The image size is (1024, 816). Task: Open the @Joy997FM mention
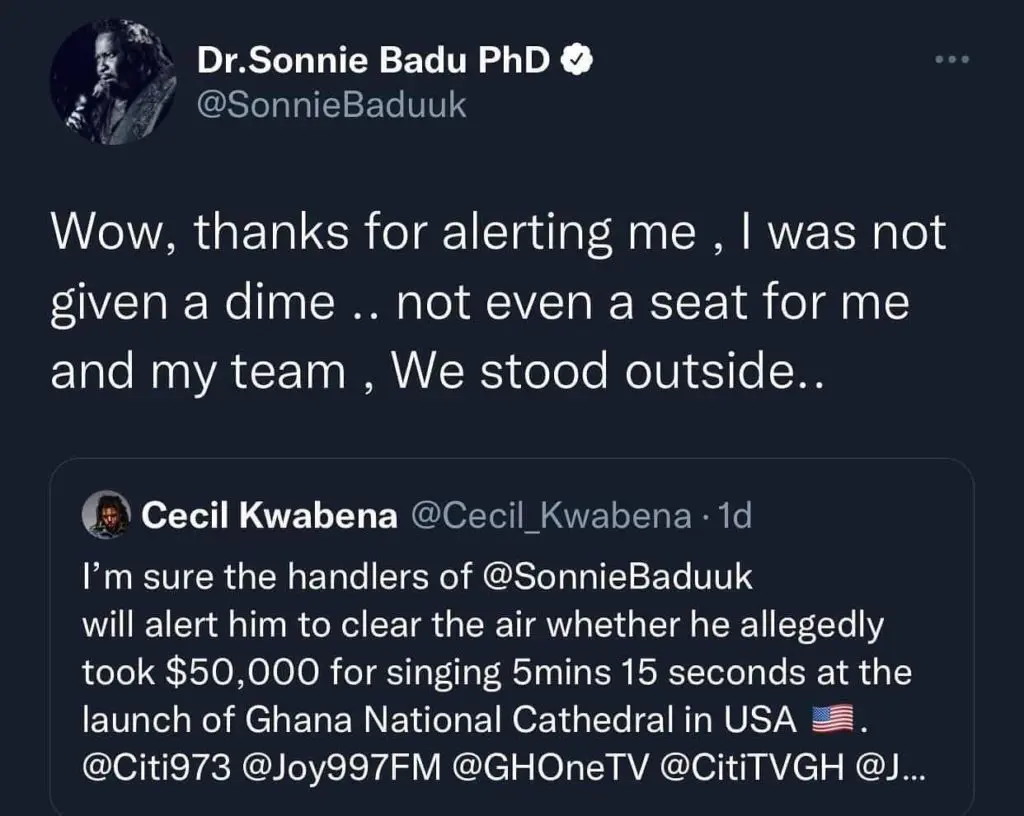342,768
